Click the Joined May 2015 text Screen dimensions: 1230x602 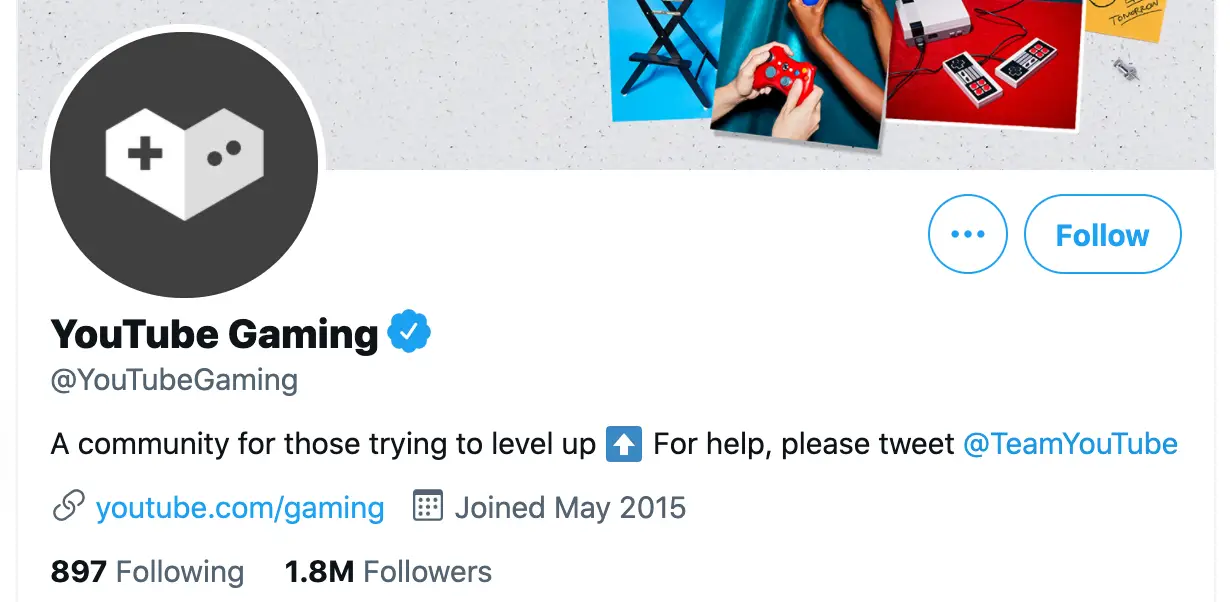pos(570,508)
